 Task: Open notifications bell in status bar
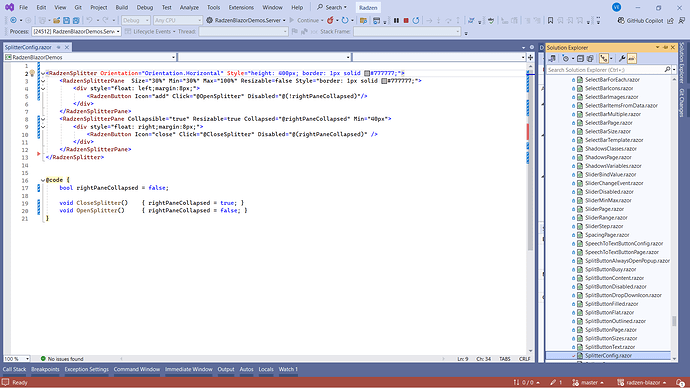(x=680, y=382)
